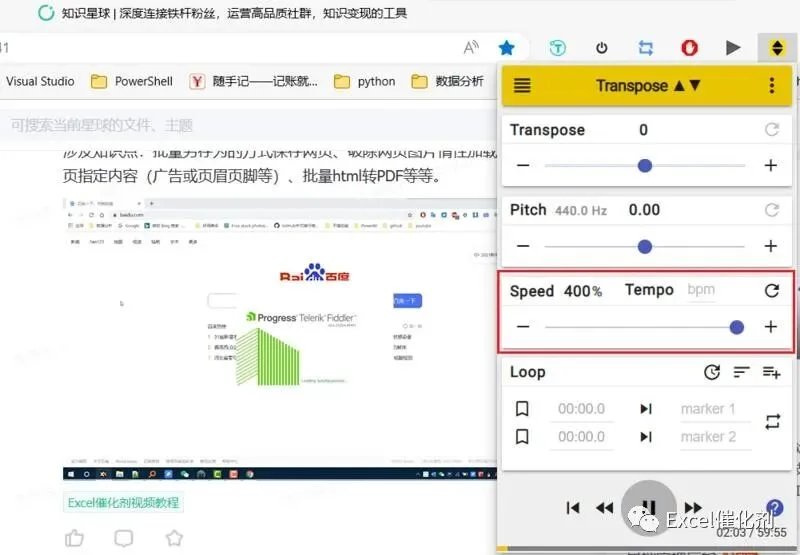Click the Speed slider handle
Image resolution: width=800 pixels, height=555 pixels.
(736, 327)
